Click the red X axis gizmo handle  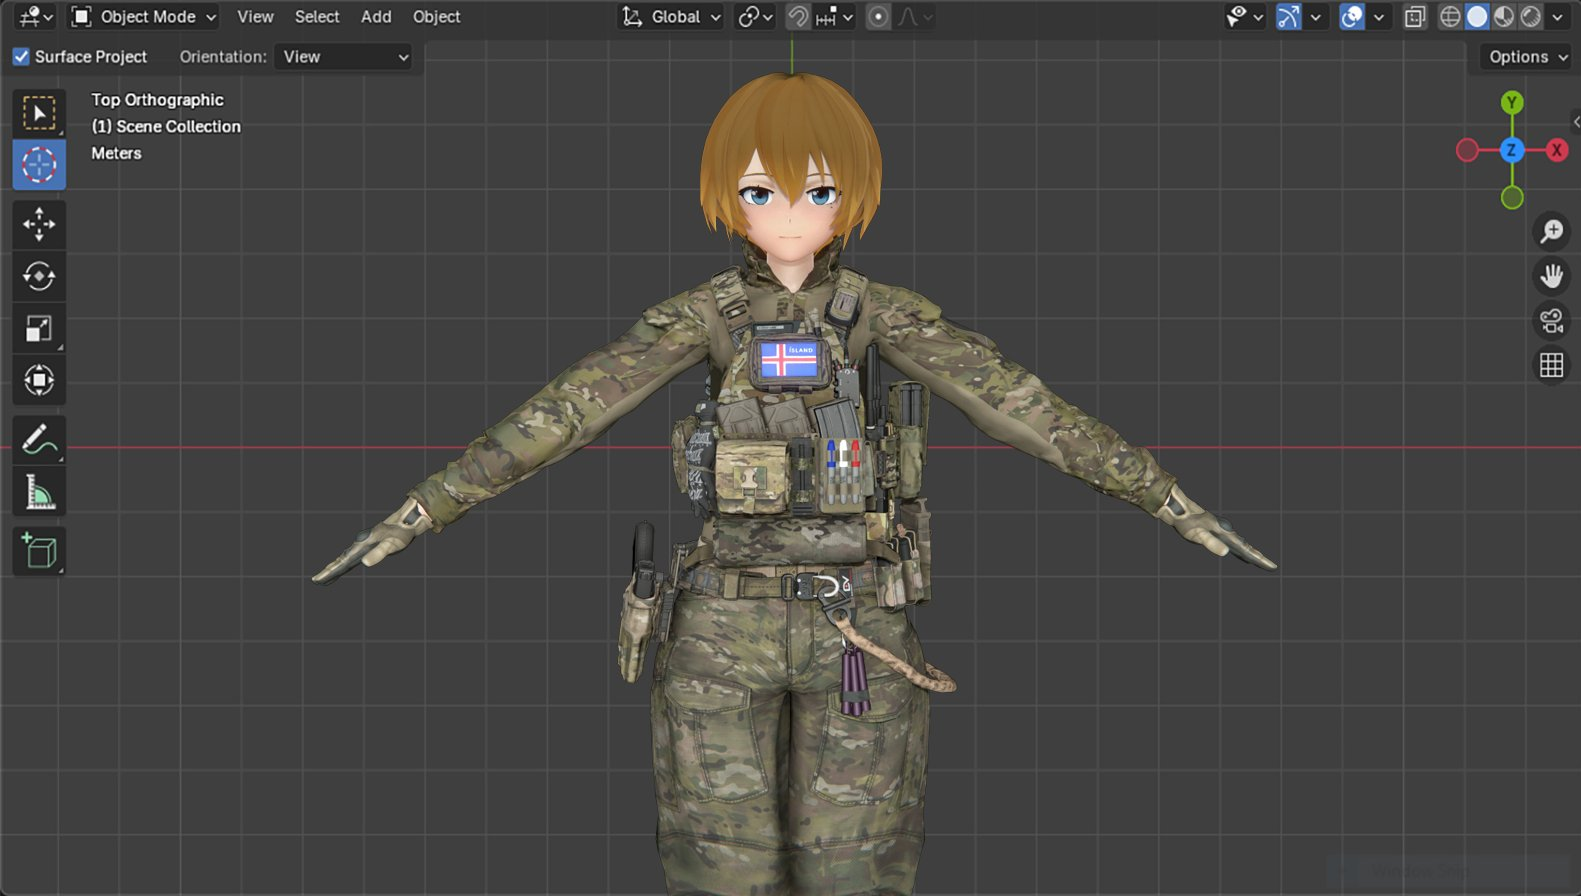tap(1556, 150)
